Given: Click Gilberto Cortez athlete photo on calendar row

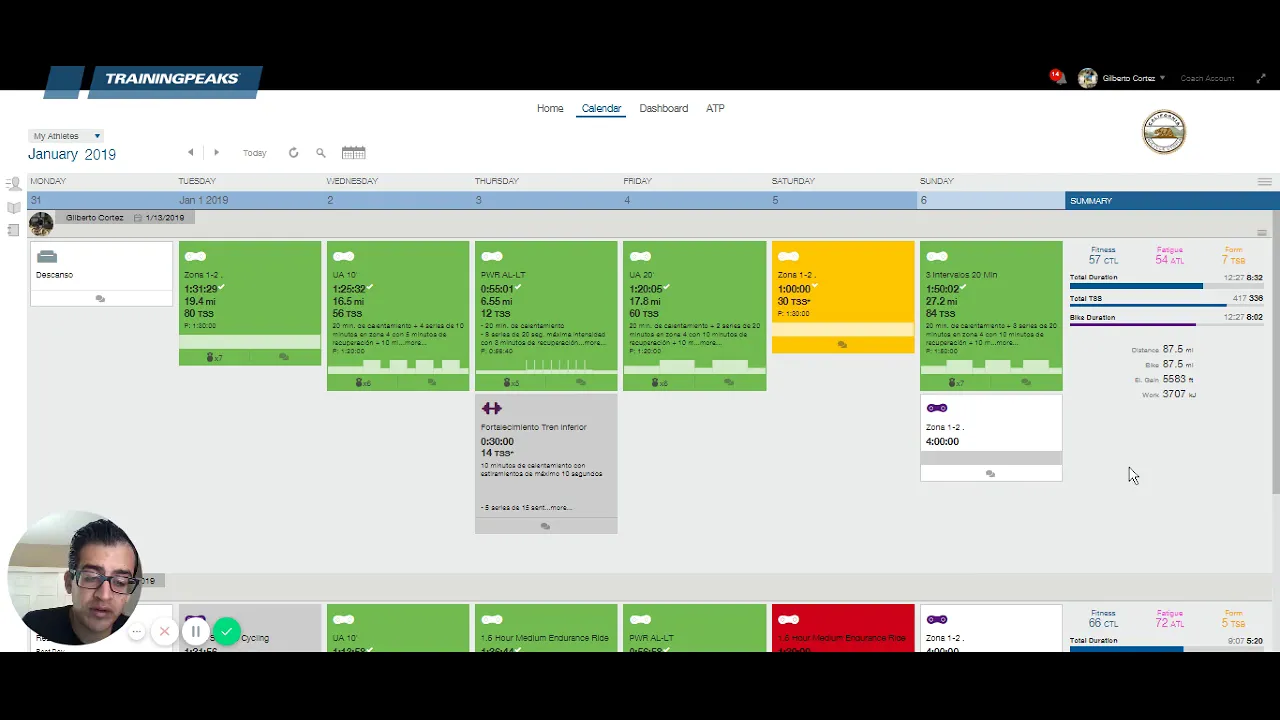Looking at the screenshot, I should (41, 223).
